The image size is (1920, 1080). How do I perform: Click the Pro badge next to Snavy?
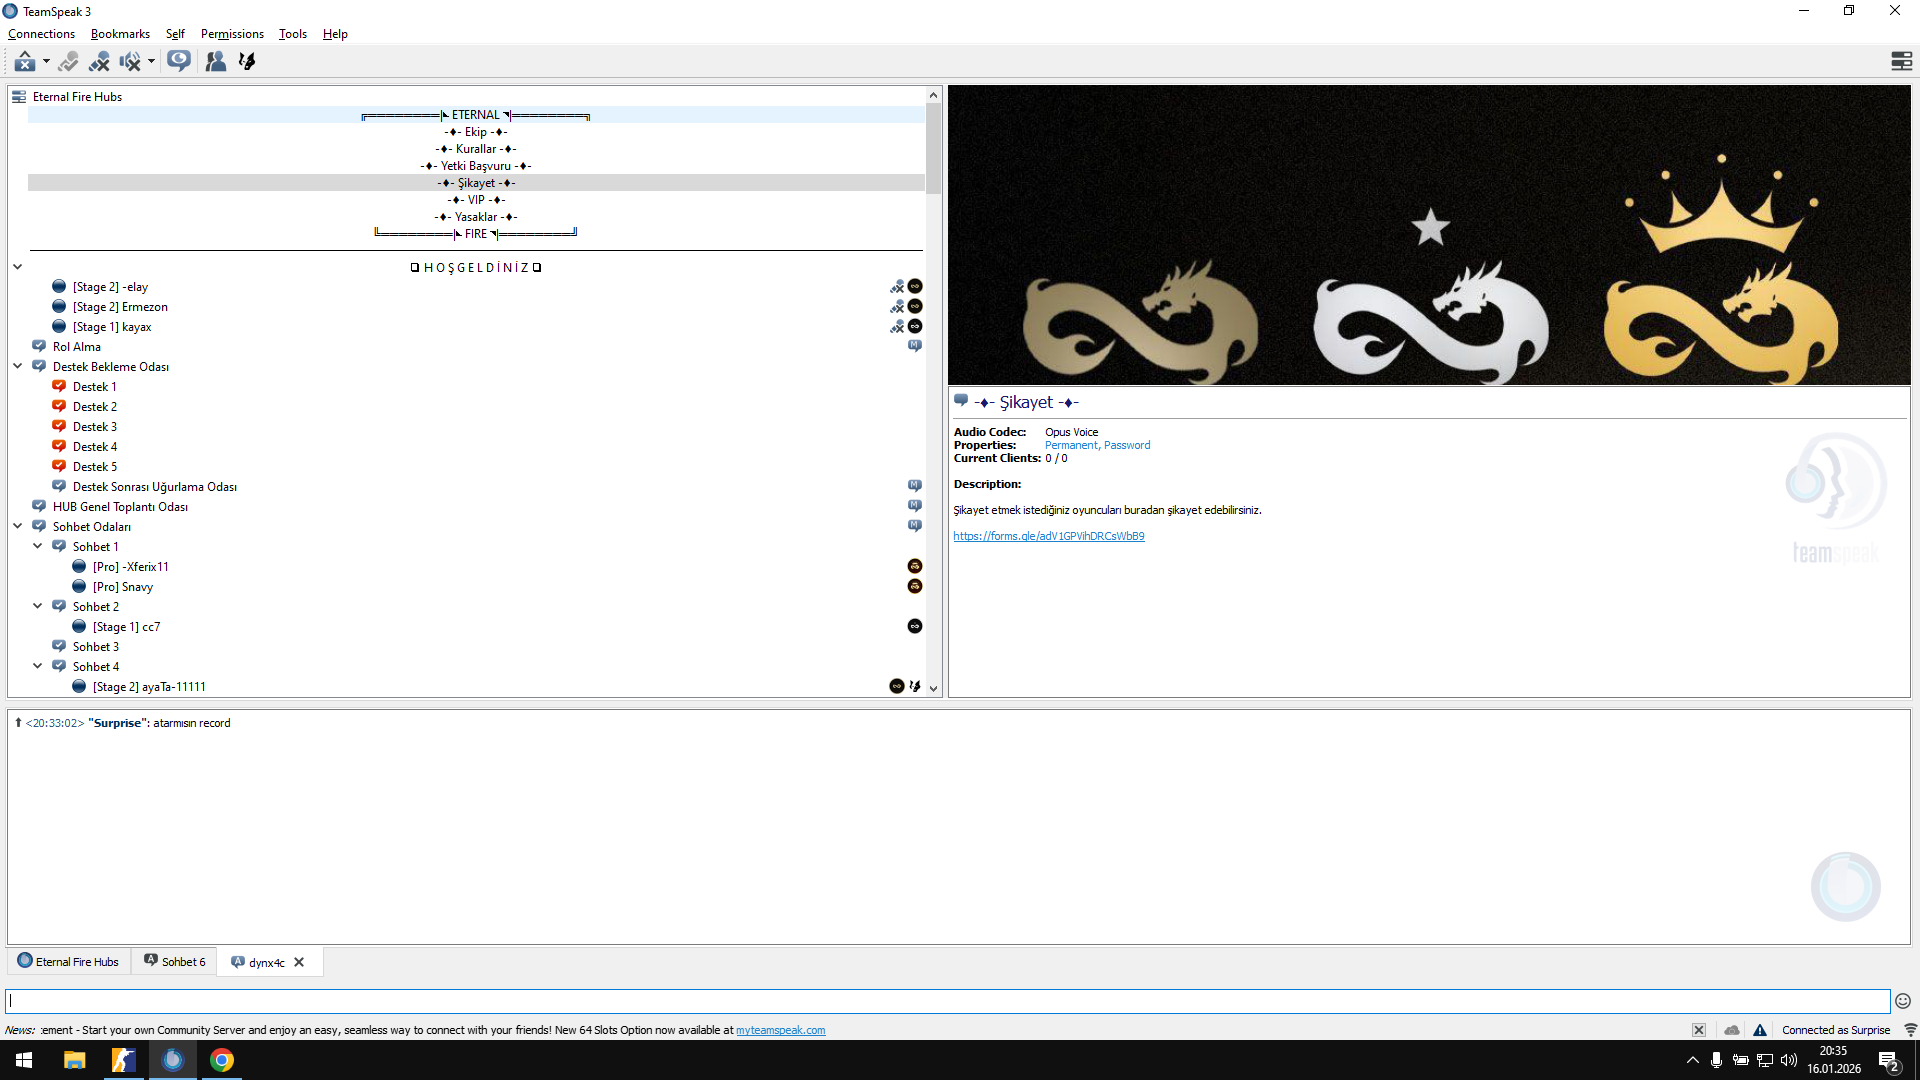(x=915, y=587)
